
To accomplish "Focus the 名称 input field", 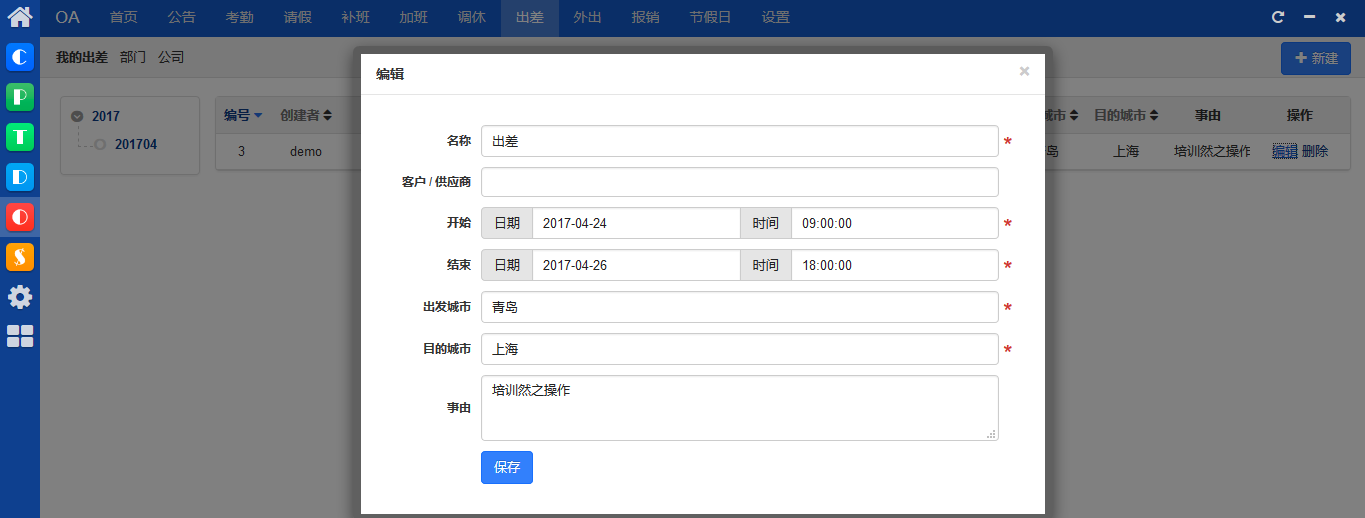I will tap(740, 141).
